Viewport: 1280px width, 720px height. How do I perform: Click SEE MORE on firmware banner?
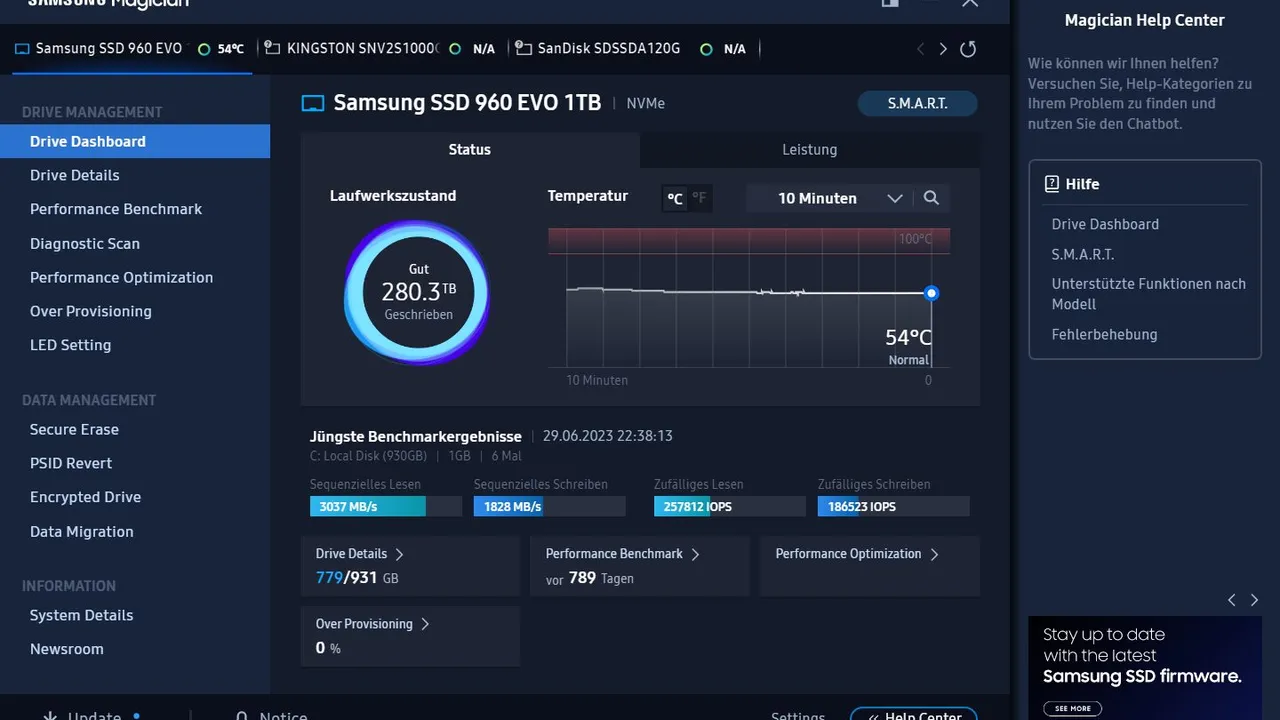pyautogui.click(x=1072, y=708)
